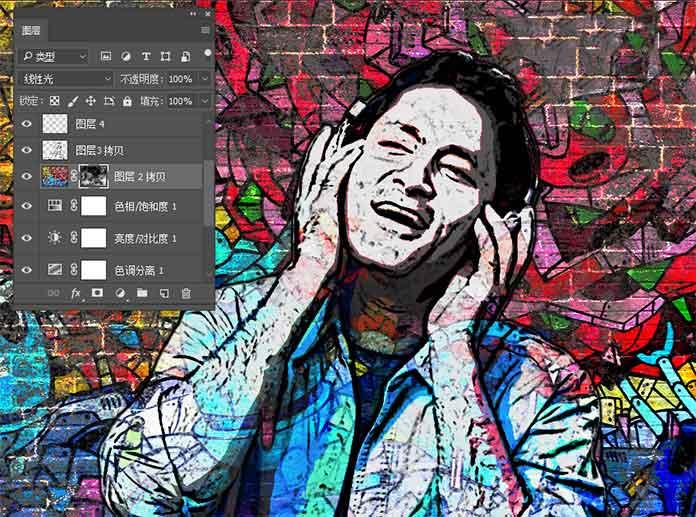Click the white mask of 亮度/对比度 1
The height and width of the screenshot is (517, 696).
point(94,238)
